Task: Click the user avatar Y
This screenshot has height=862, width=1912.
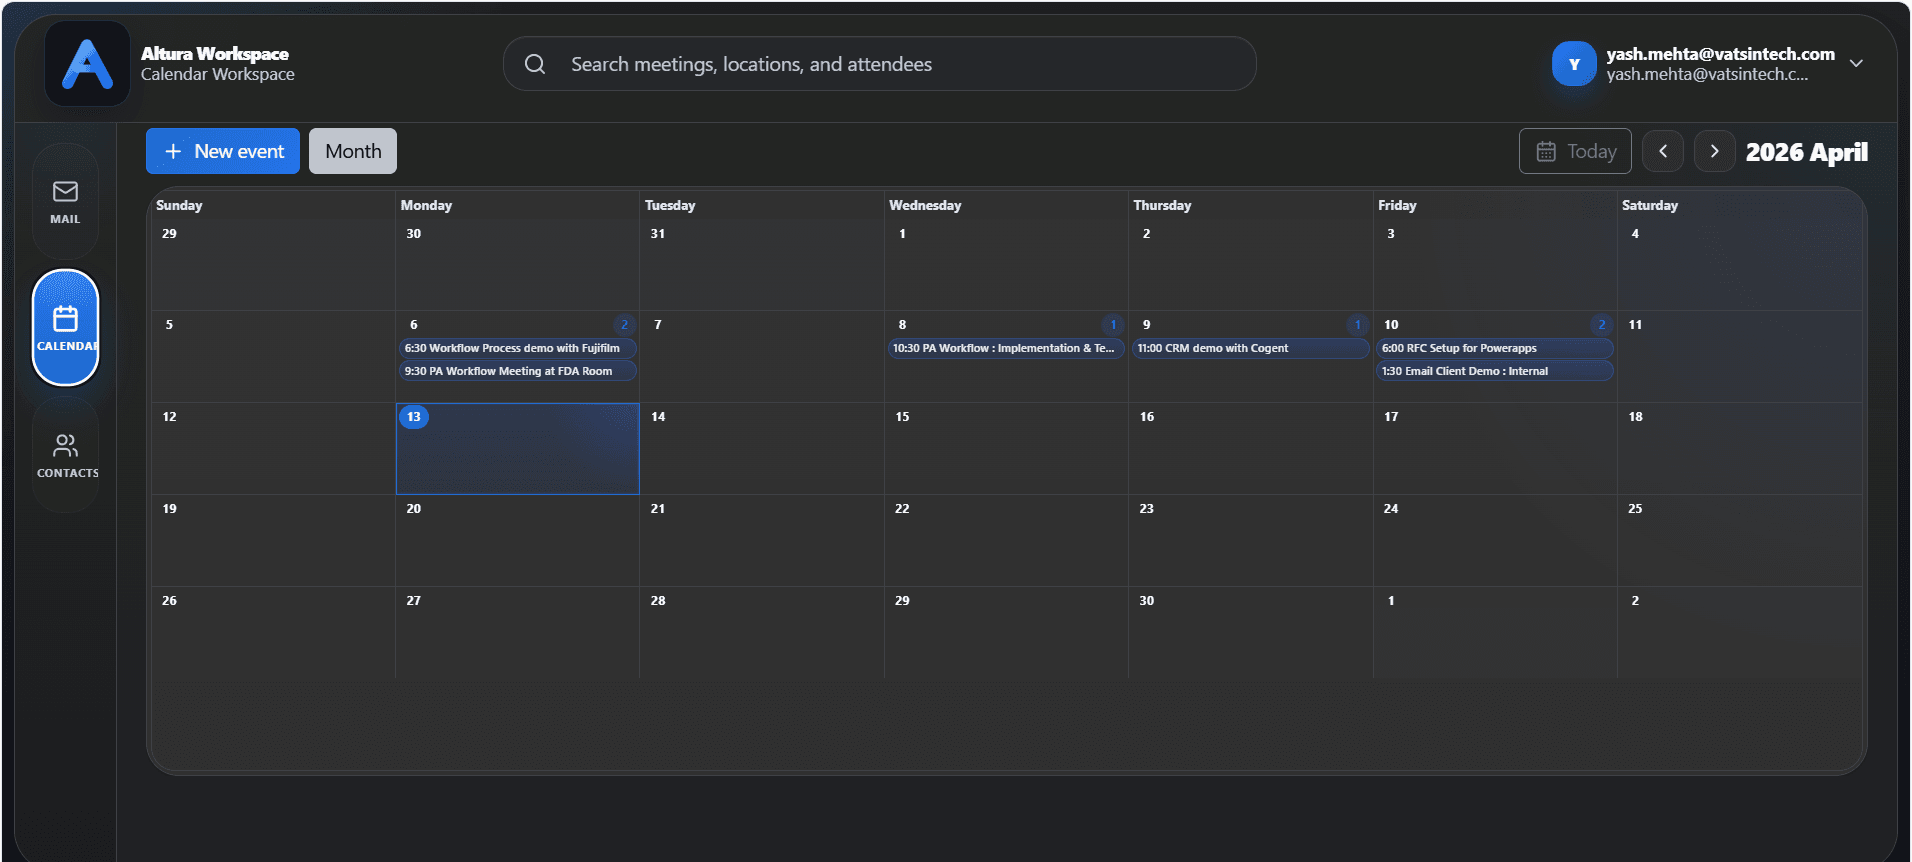Action: [x=1573, y=64]
